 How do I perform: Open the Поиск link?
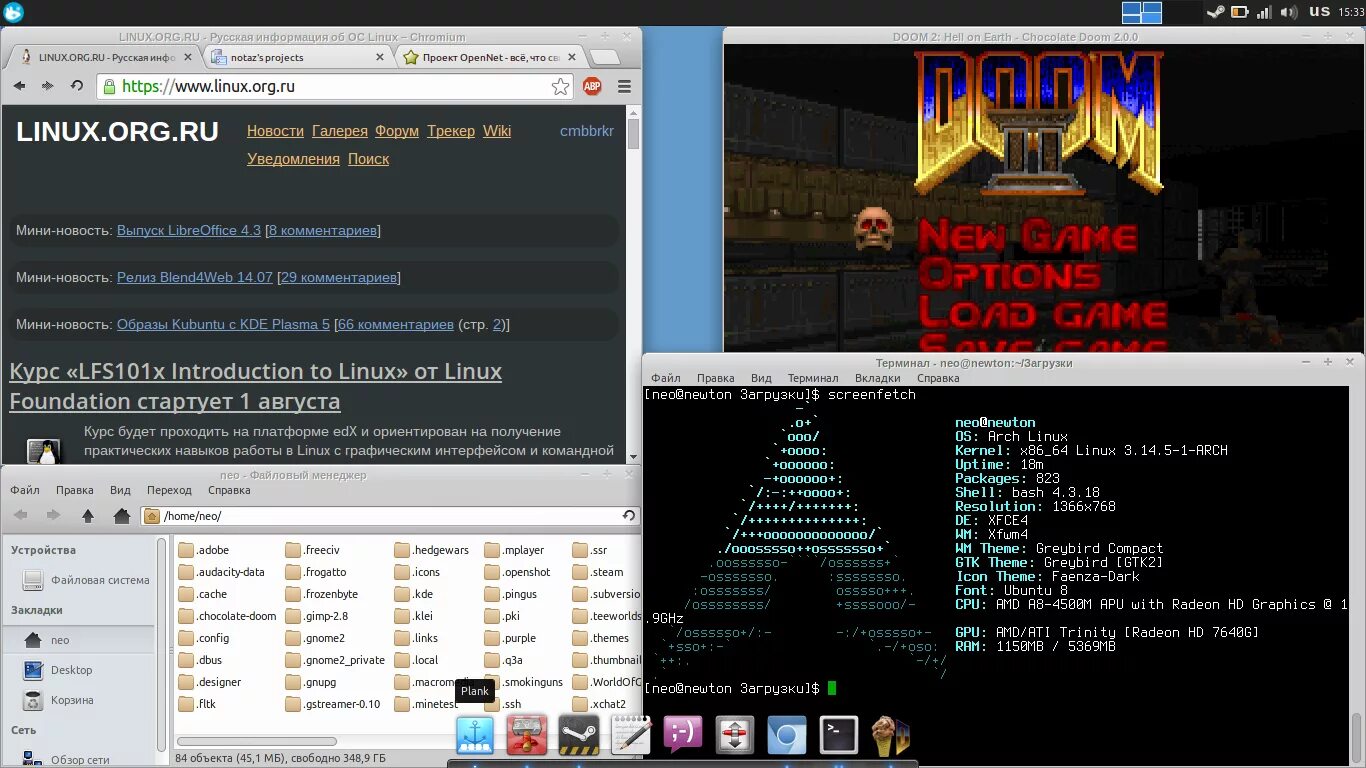coord(368,159)
